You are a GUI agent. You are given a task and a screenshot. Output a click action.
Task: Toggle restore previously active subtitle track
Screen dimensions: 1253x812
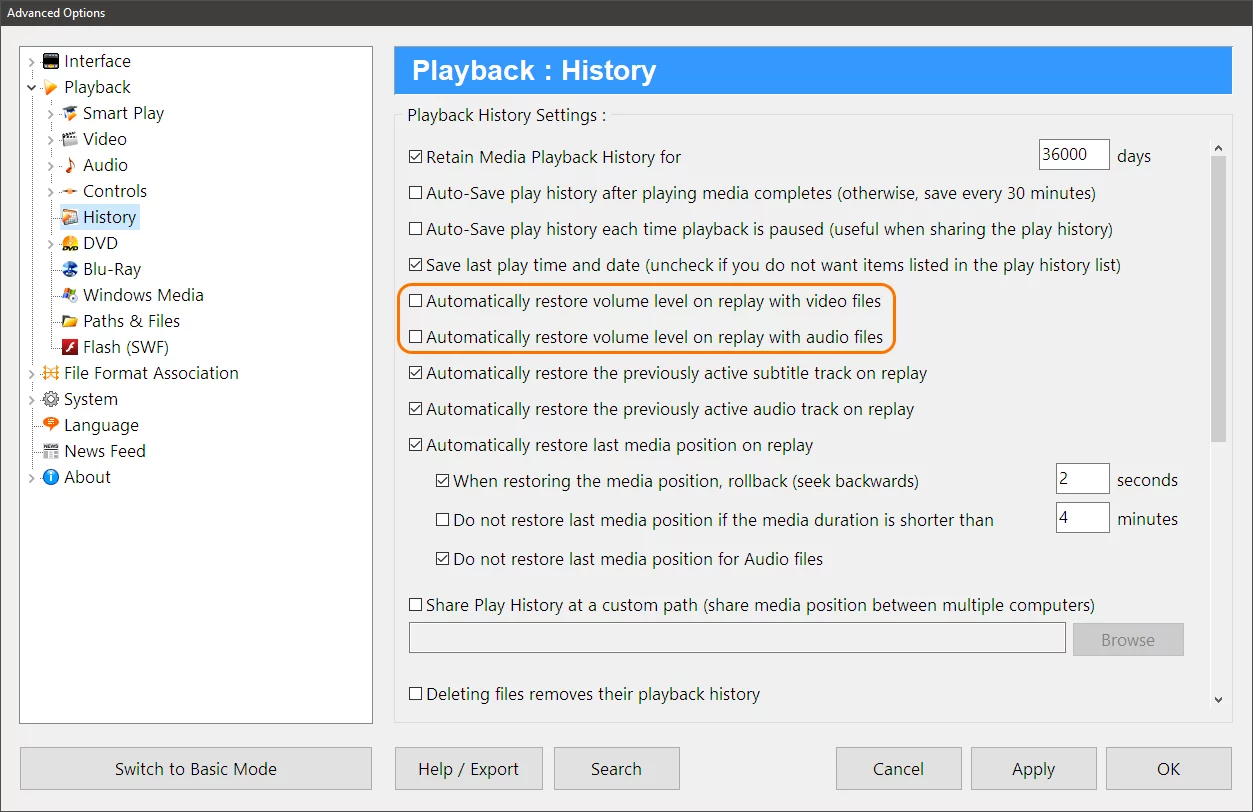(x=416, y=373)
